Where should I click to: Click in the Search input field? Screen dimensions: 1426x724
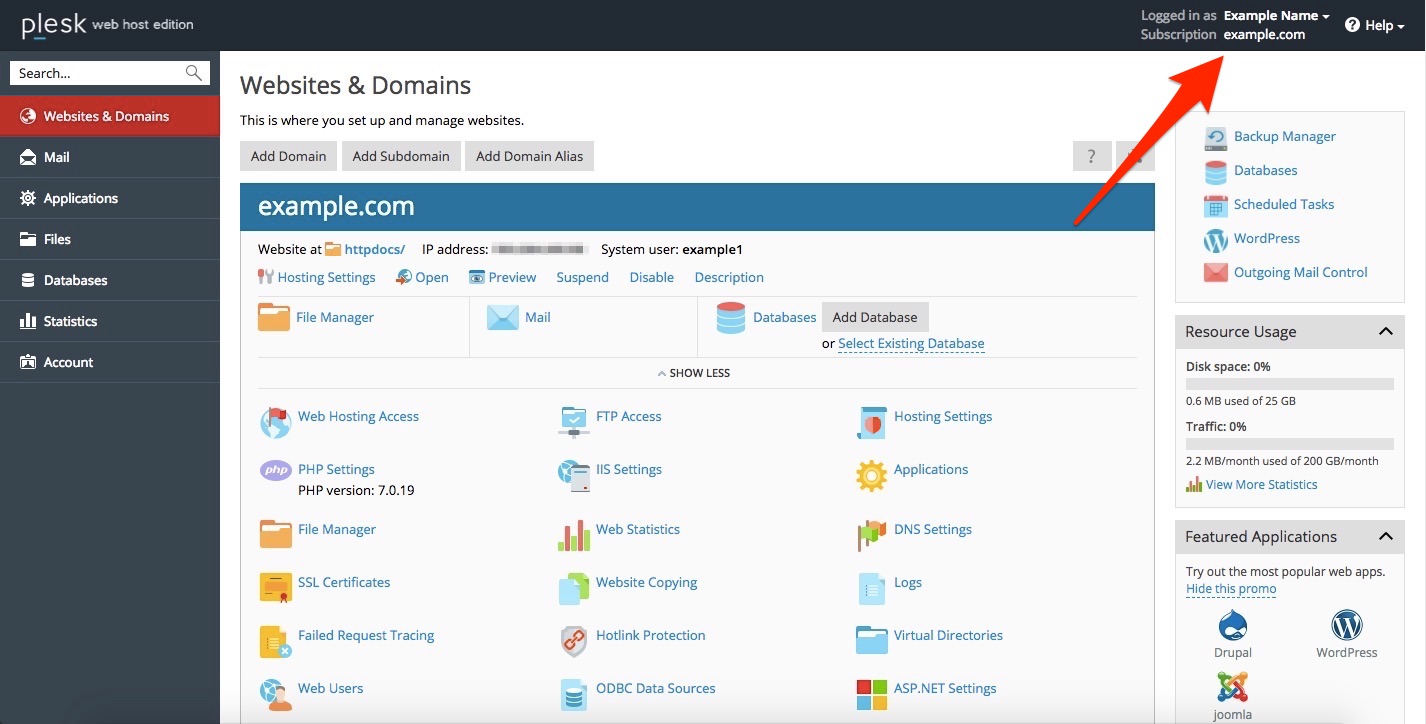(x=97, y=73)
